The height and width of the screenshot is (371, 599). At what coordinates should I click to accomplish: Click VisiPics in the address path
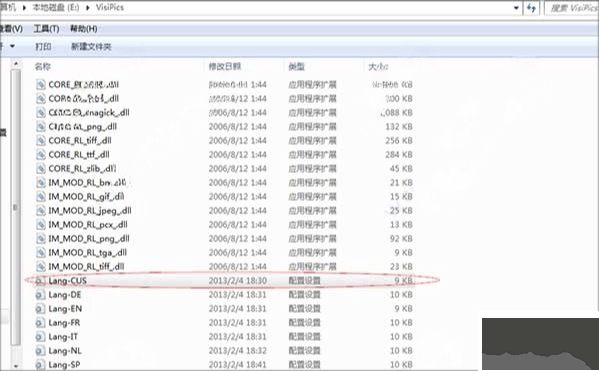110,8
